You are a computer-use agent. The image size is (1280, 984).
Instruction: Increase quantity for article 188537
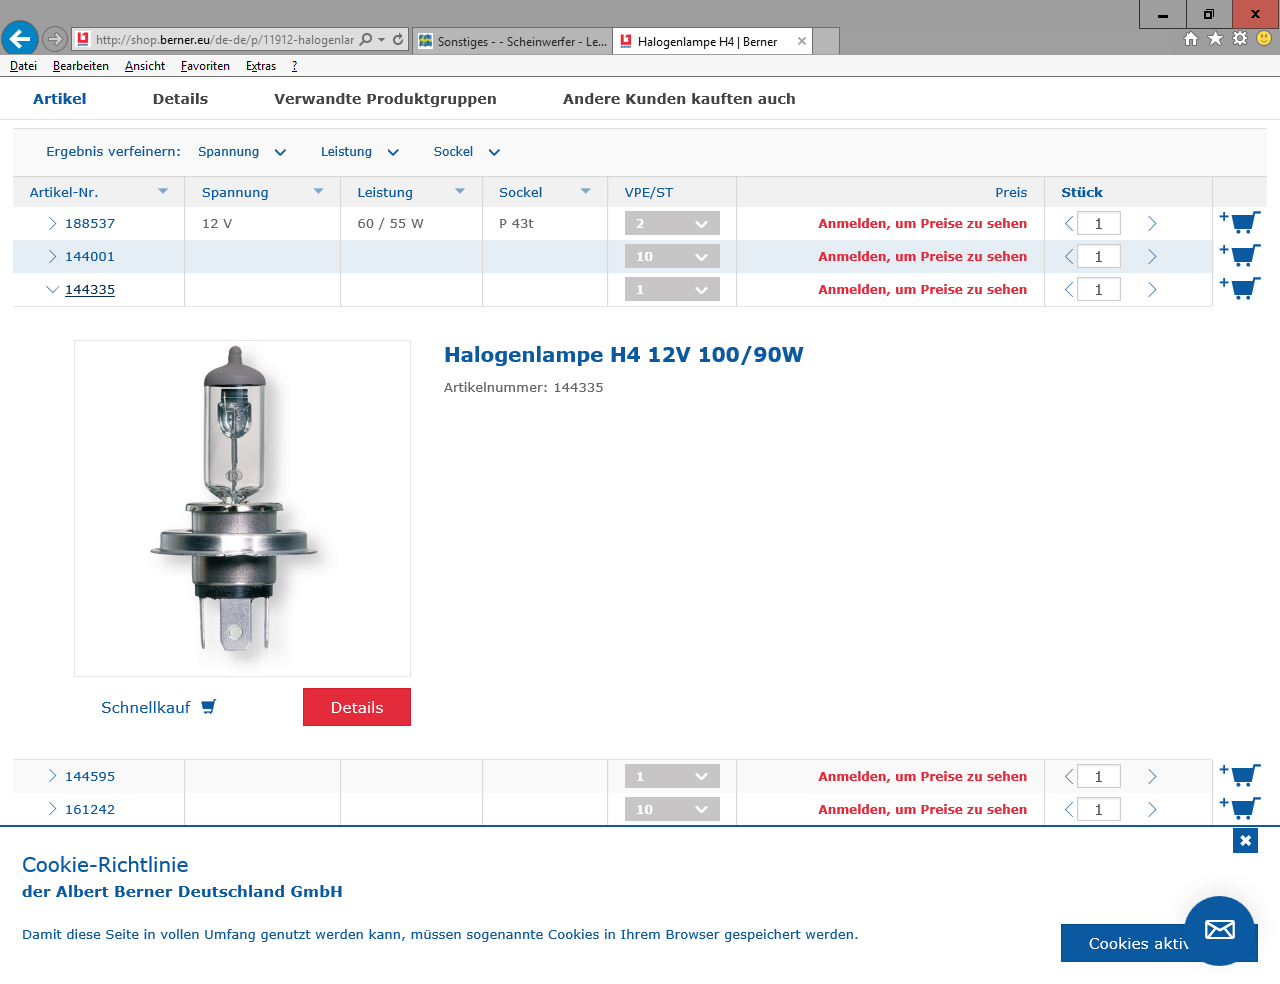1152,223
